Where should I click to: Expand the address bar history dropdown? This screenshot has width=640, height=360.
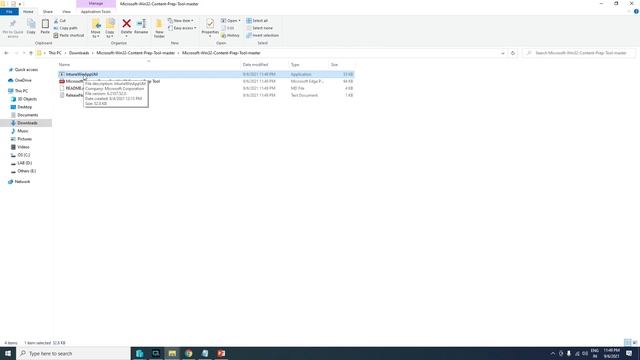click(503, 53)
